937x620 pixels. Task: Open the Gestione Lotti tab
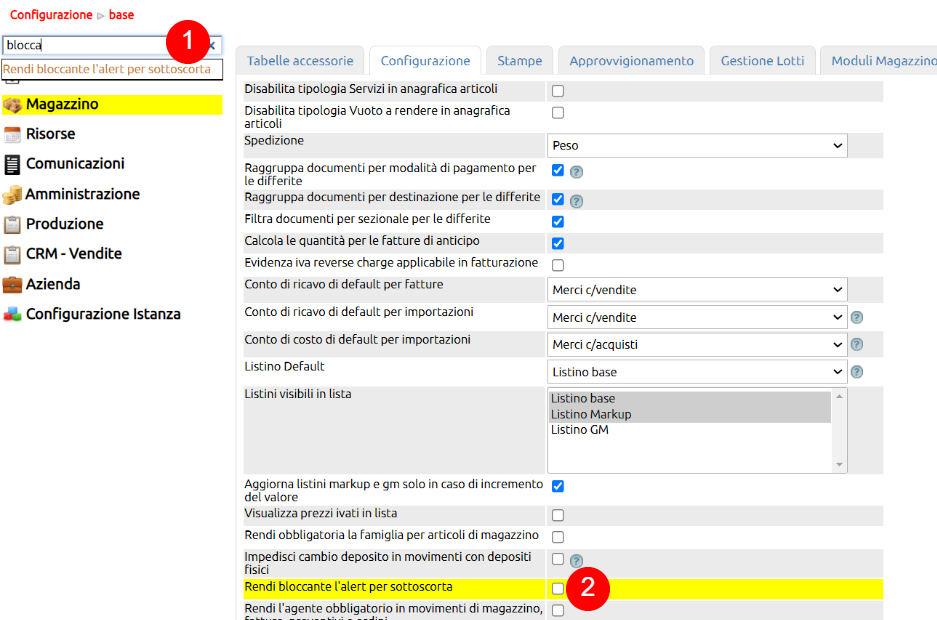pos(763,61)
